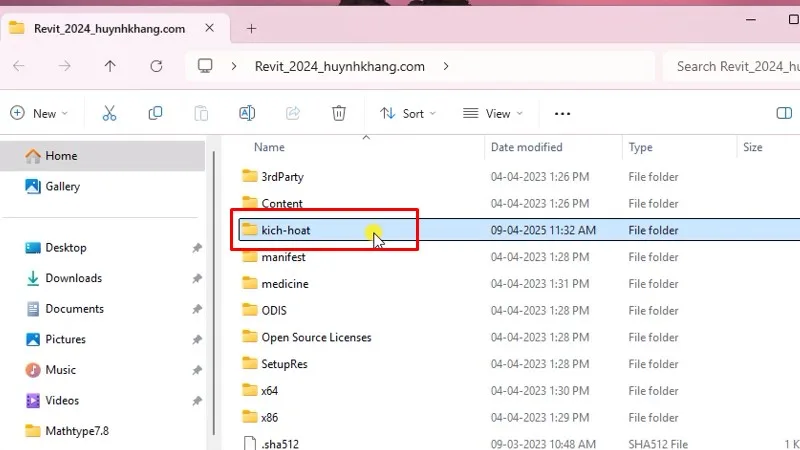Expand the breadcrumb chevron after Revit_2024_huynhkhang.com
The width and height of the screenshot is (800, 450).
(446, 66)
